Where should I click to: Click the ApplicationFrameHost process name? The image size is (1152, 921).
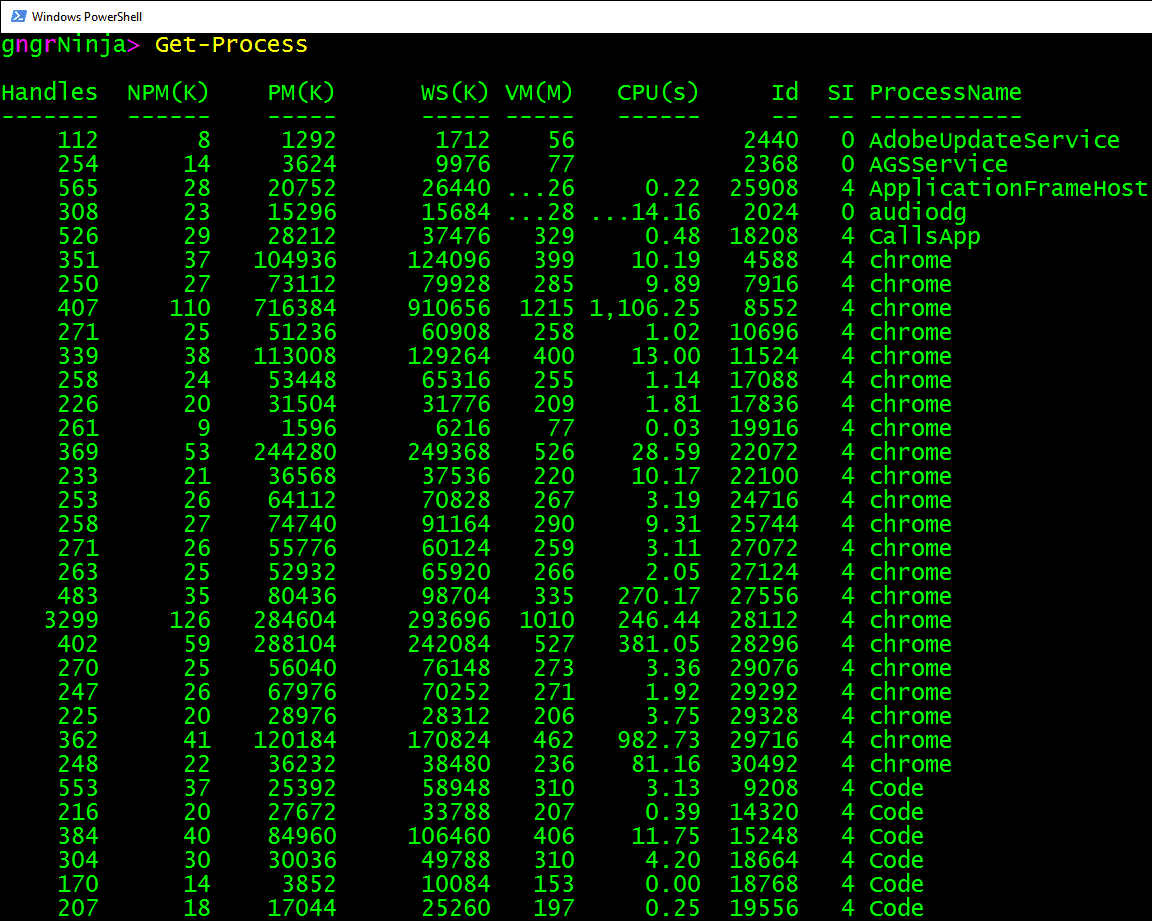pyautogui.click(x=1008, y=188)
